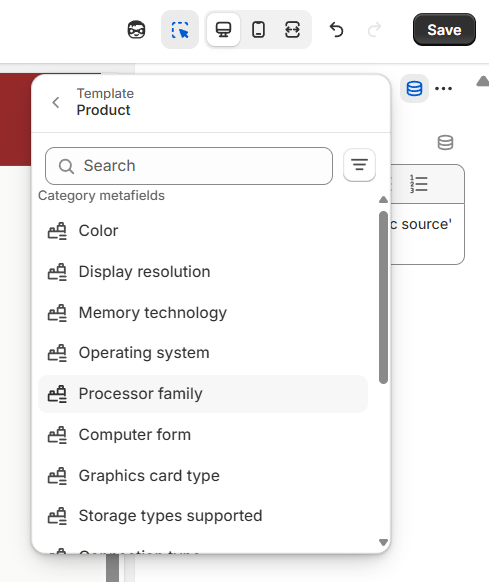Undo the last change
489x582 pixels.
336,30
